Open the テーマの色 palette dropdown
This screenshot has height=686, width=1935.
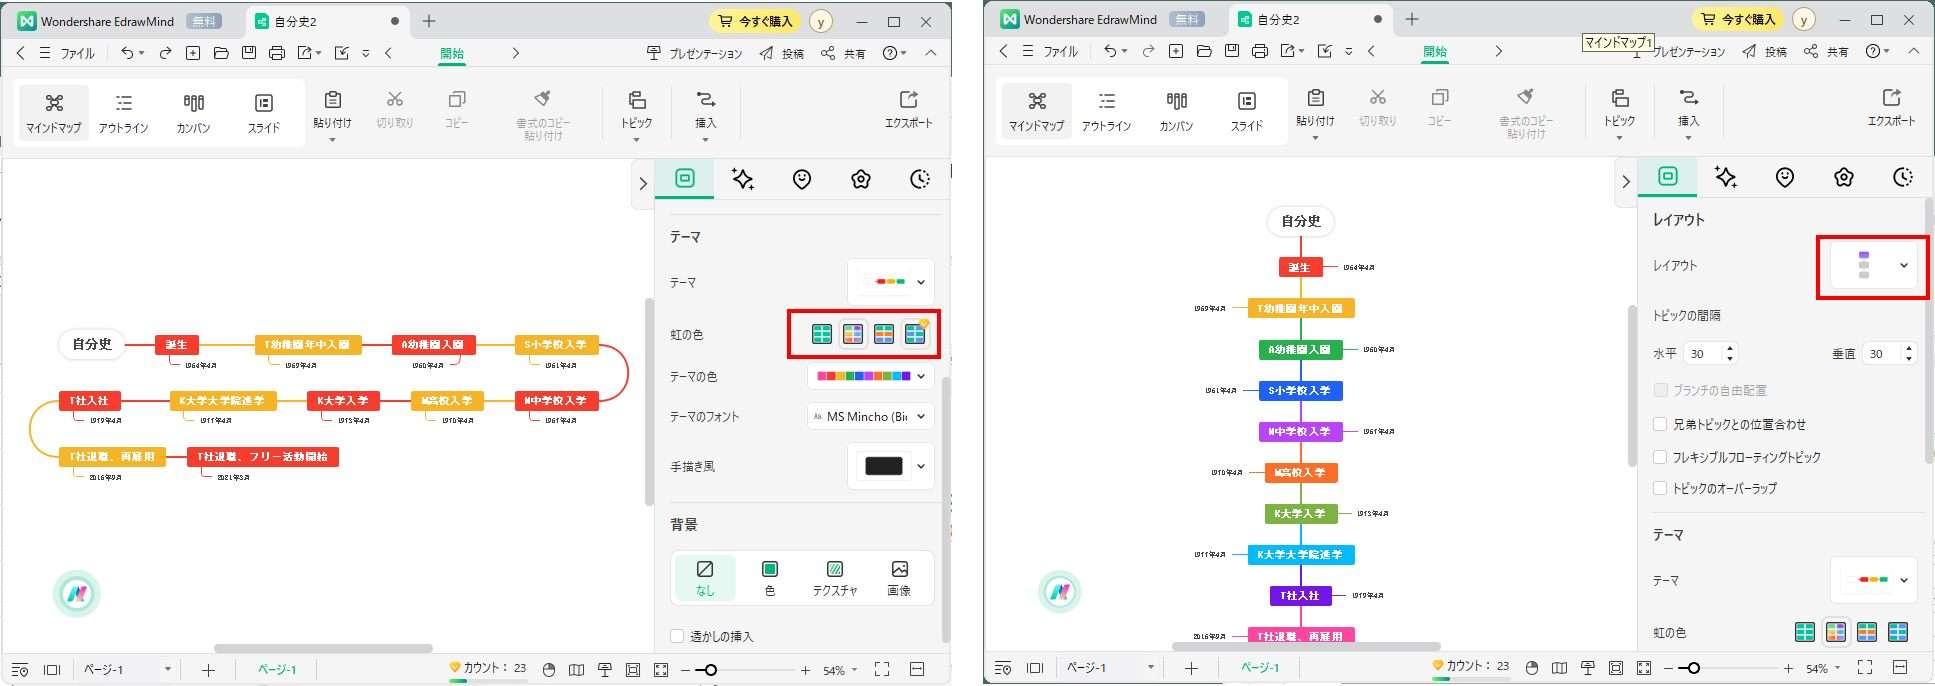pyautogui.click(x=871, y=377)
